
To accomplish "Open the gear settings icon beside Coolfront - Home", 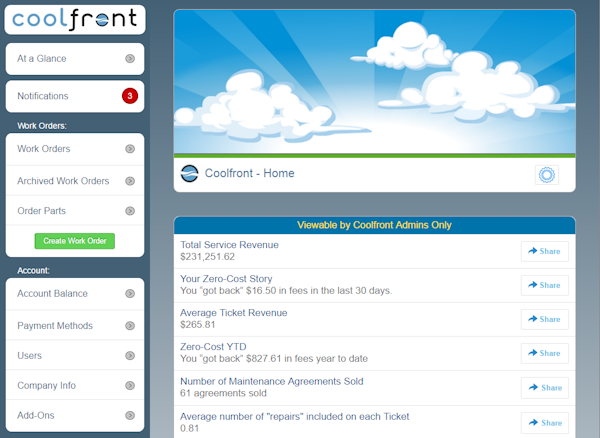I will point(546,175).
